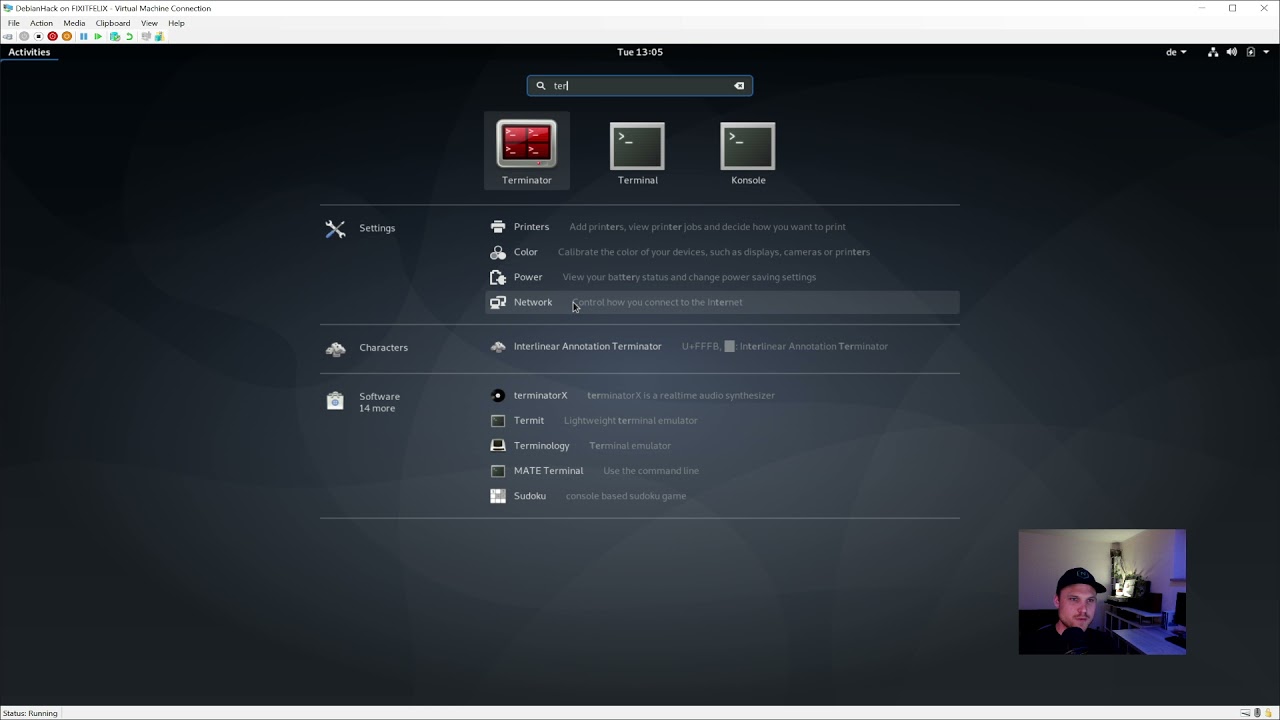Focus the search field containing 'ter'

click(640, 86)
